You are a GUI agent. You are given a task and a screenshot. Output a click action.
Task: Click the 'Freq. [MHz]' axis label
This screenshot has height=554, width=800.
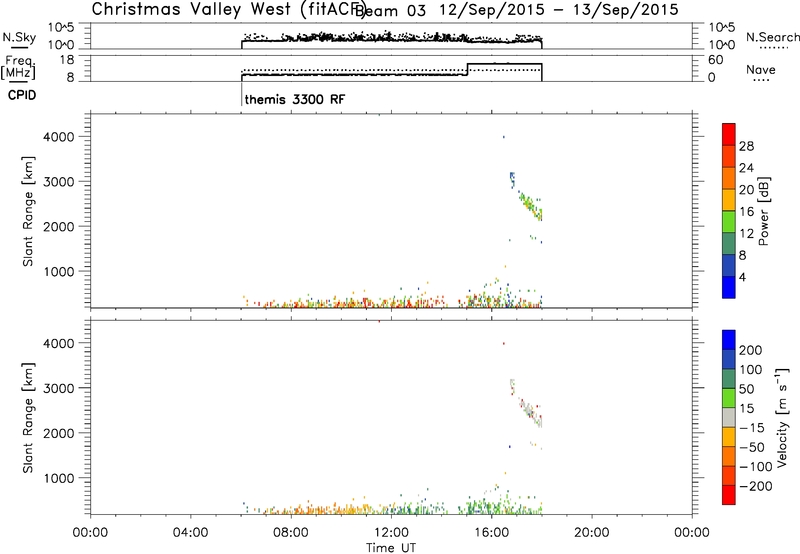pos(18,68)
